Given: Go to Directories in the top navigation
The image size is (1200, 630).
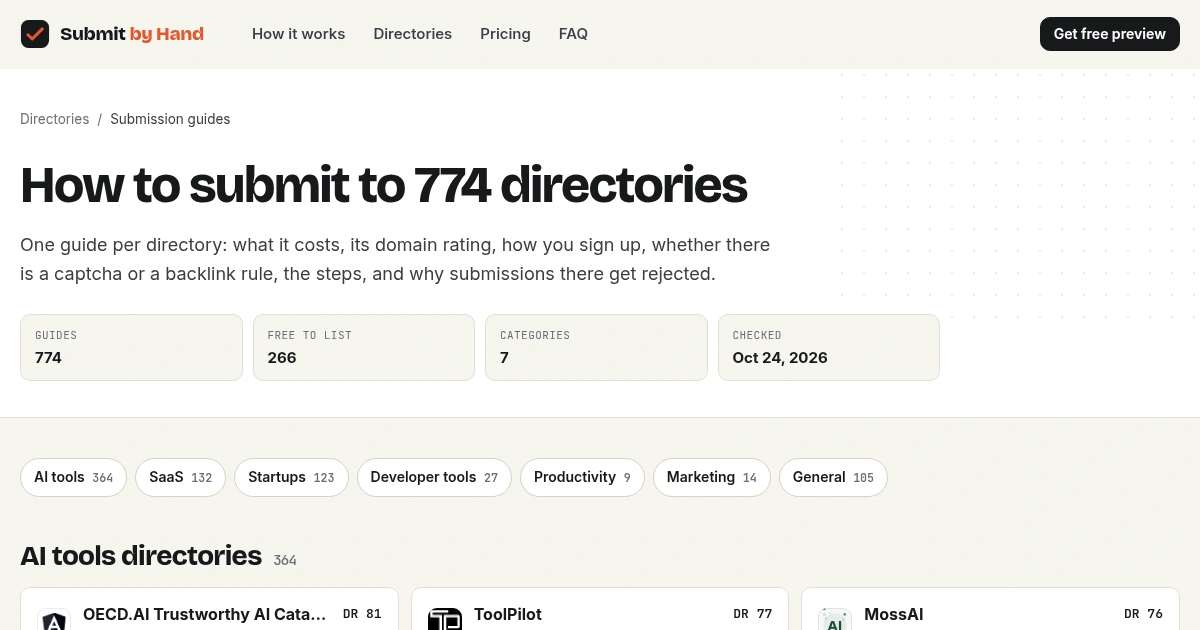Looking at the screenshot, I should point(412,34).
